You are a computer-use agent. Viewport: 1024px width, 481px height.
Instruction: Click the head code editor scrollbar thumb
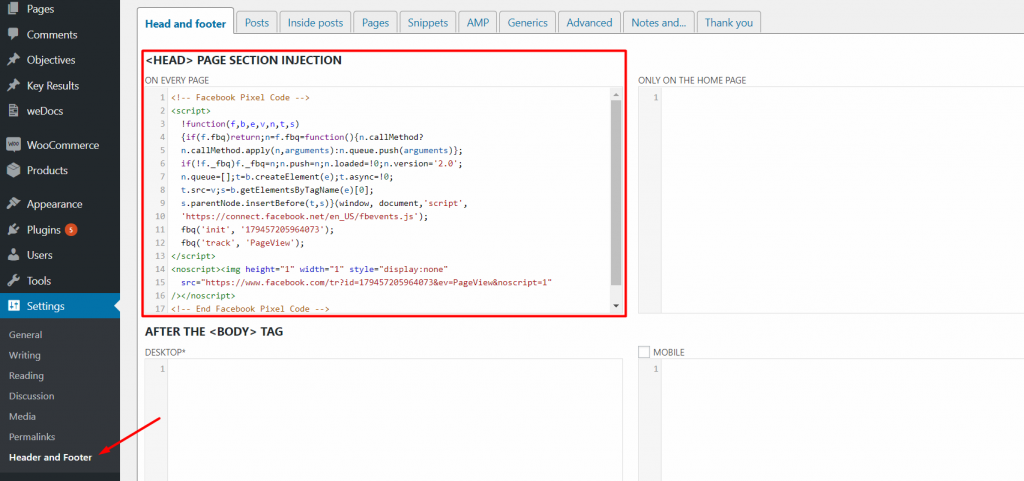616,193
